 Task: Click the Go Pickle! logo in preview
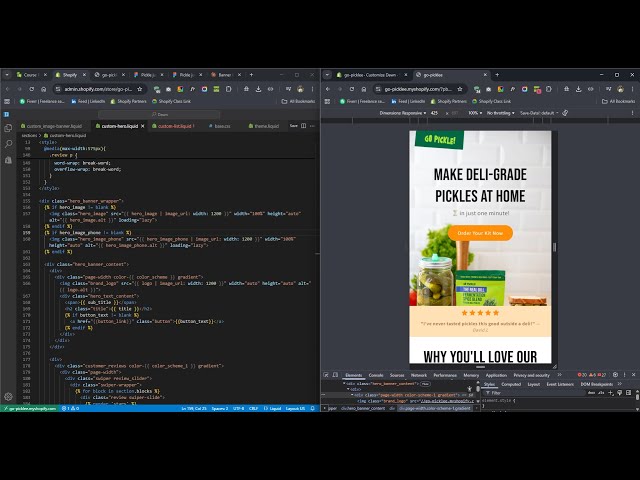[439, 140]
